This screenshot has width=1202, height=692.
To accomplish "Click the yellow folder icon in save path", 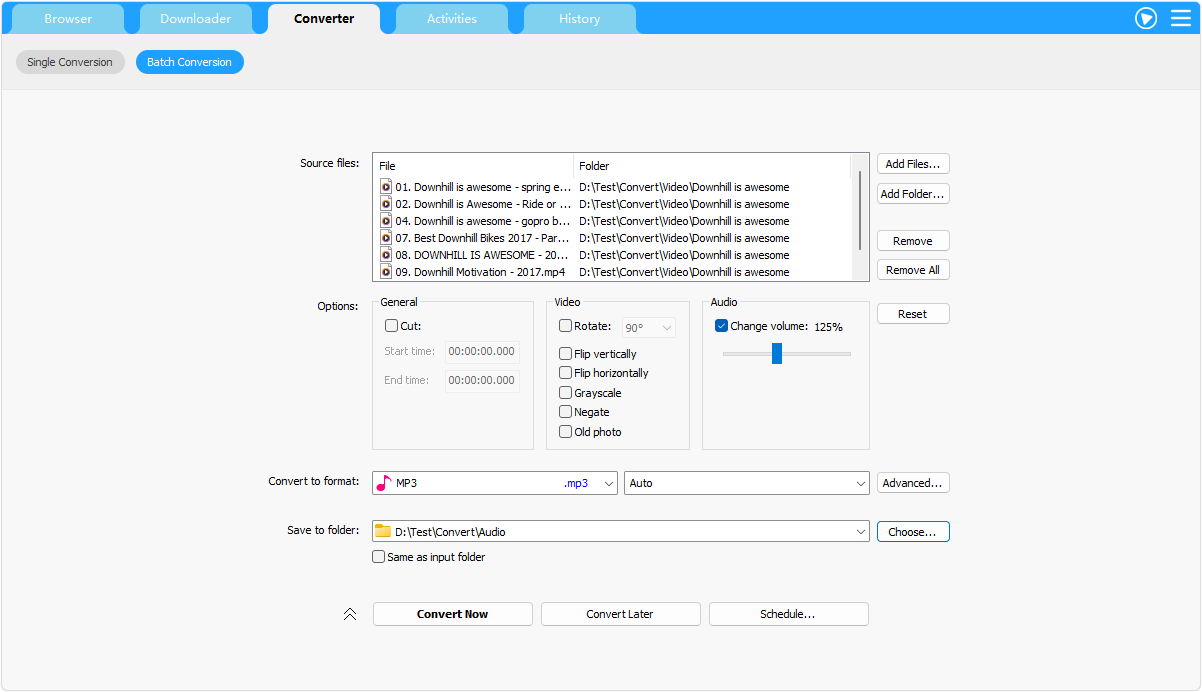I will tap(383, 532).
